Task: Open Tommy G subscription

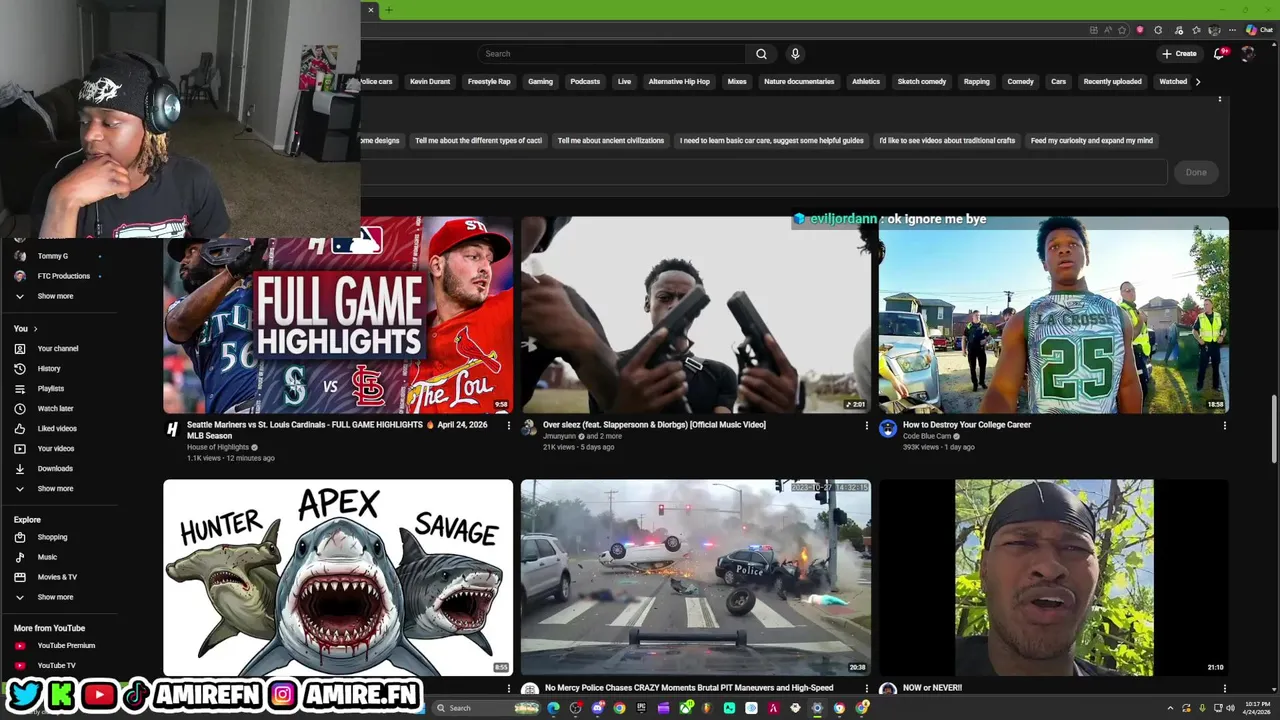Action: point(53,256)
